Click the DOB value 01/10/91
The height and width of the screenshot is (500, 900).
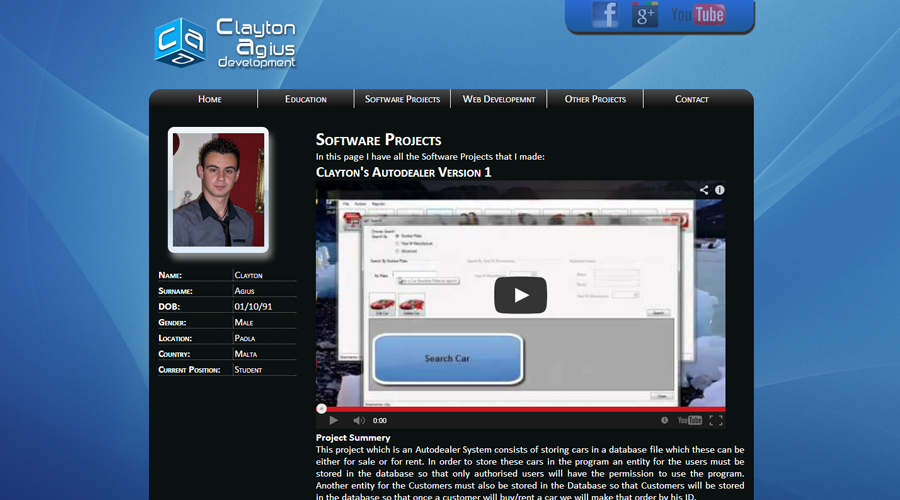253,307
